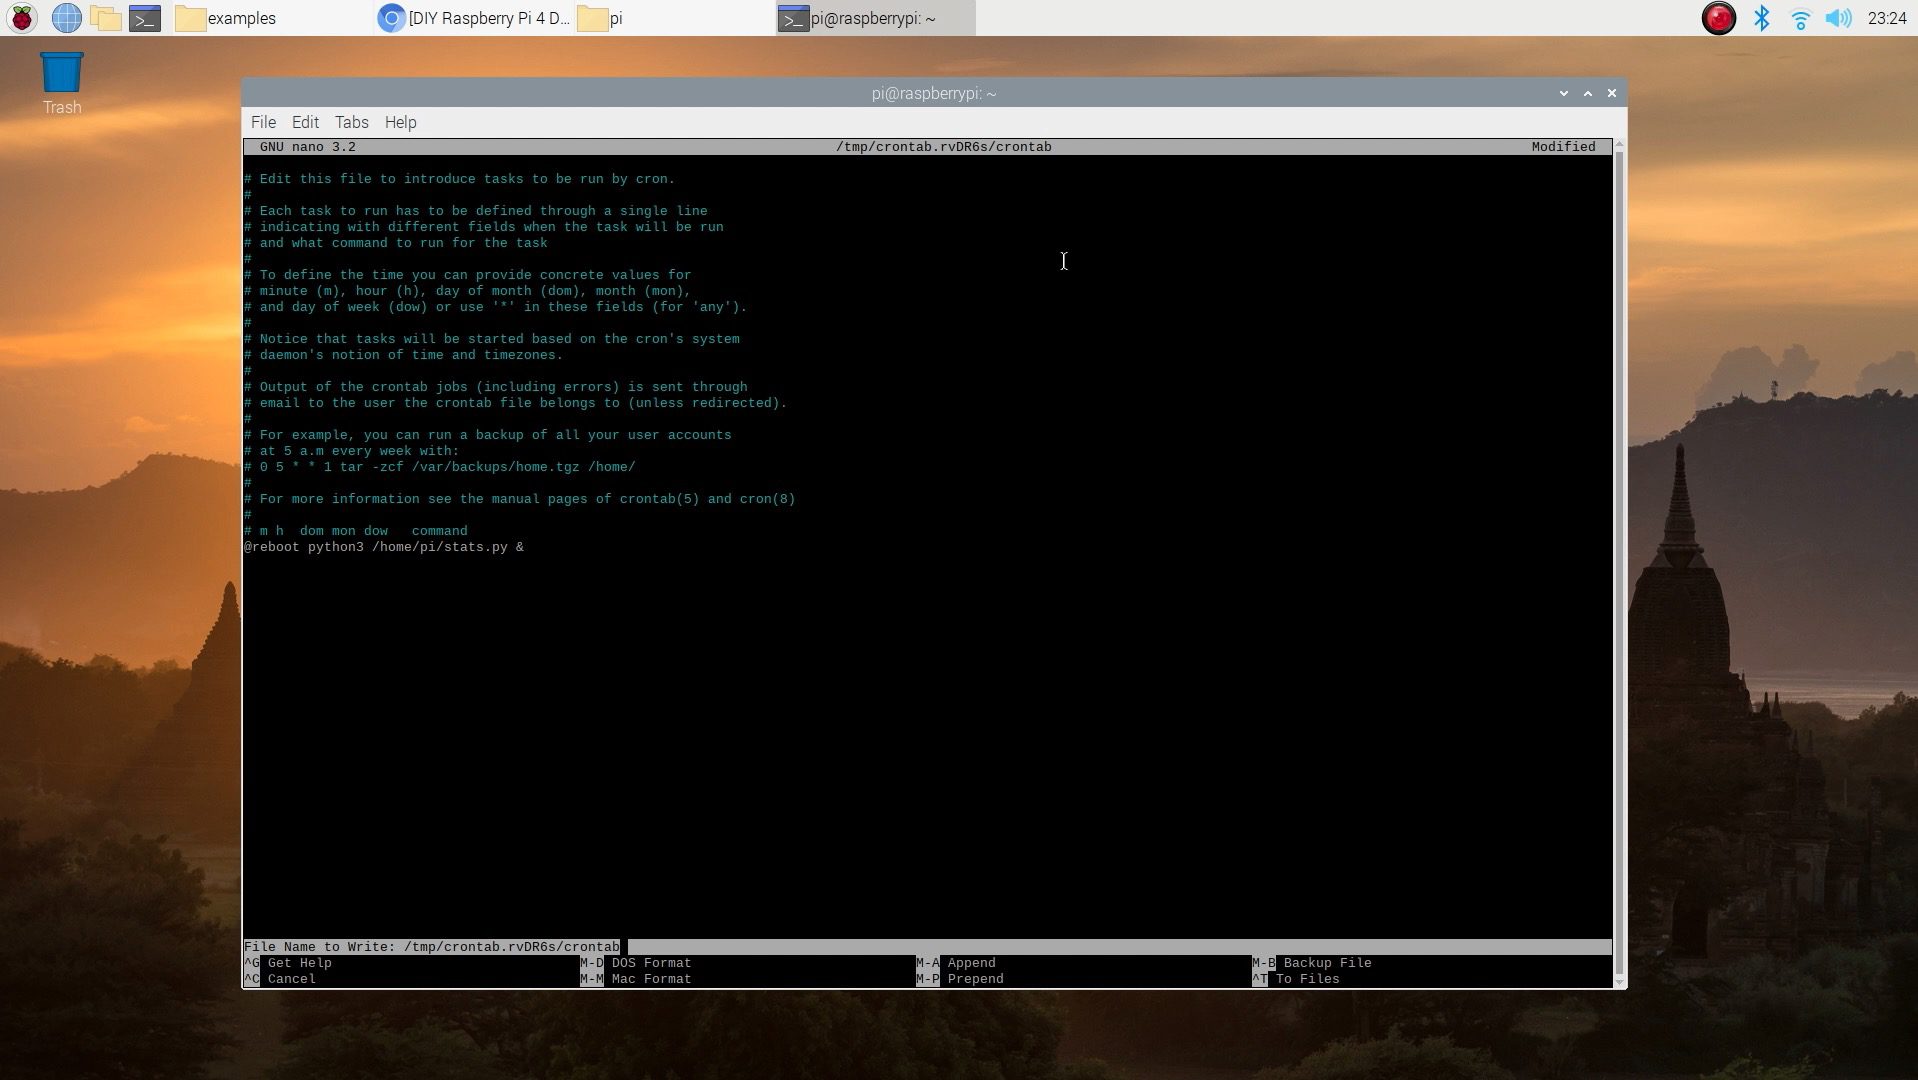
Task: Open the Bluetooth tray menu
Action: (x=1761, y=18)
